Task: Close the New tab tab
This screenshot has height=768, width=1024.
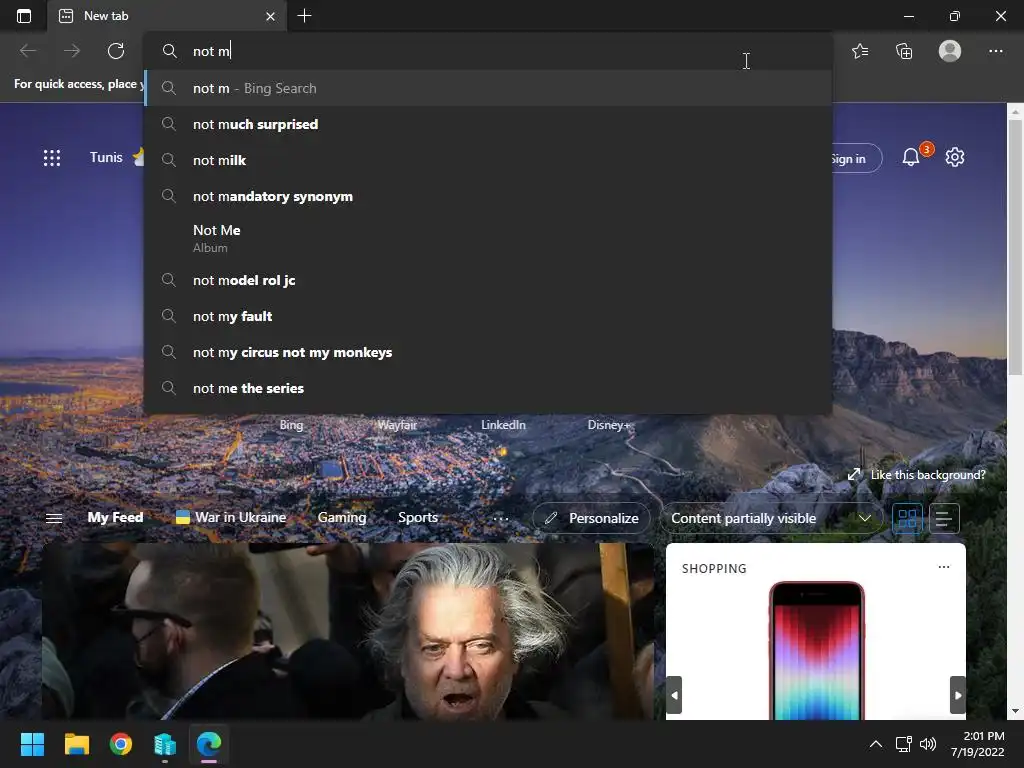Action: [x=270, y=16]
